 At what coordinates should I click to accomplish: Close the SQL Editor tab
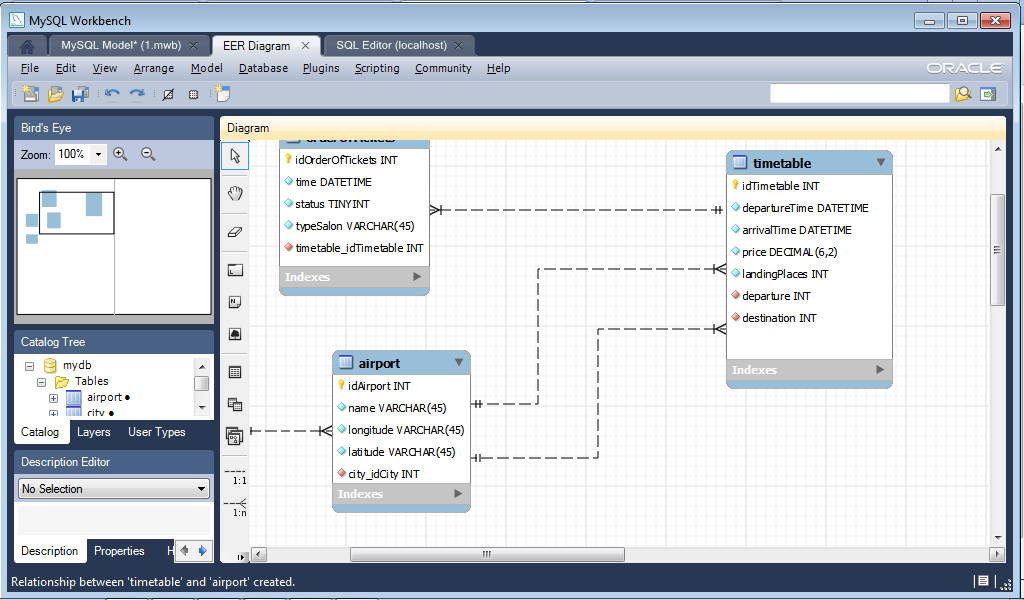[x=458, y=46]
